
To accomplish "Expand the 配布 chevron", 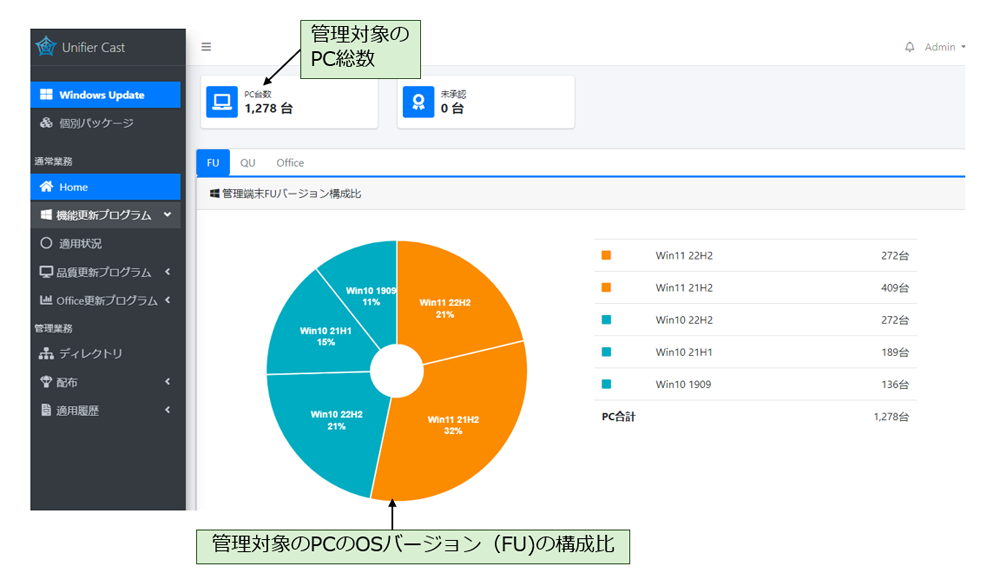I will [x=167, y=381].
